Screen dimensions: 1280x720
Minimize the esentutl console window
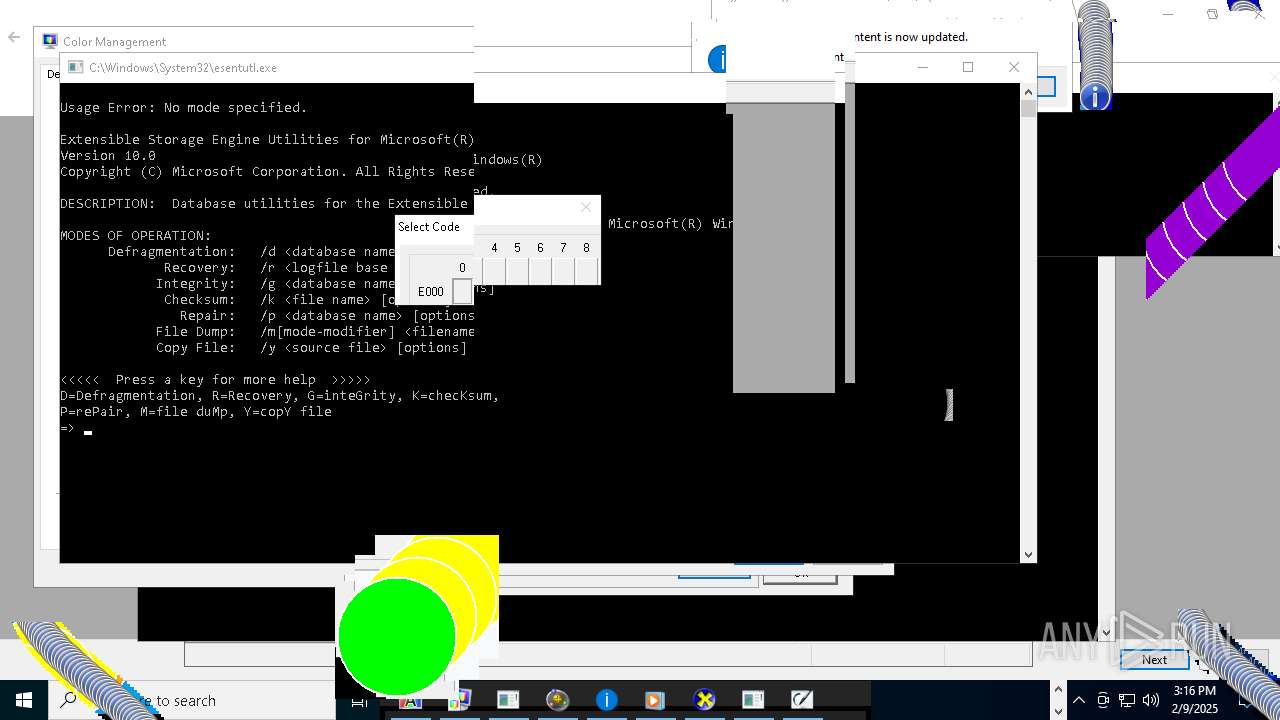[x=923, y=67]
